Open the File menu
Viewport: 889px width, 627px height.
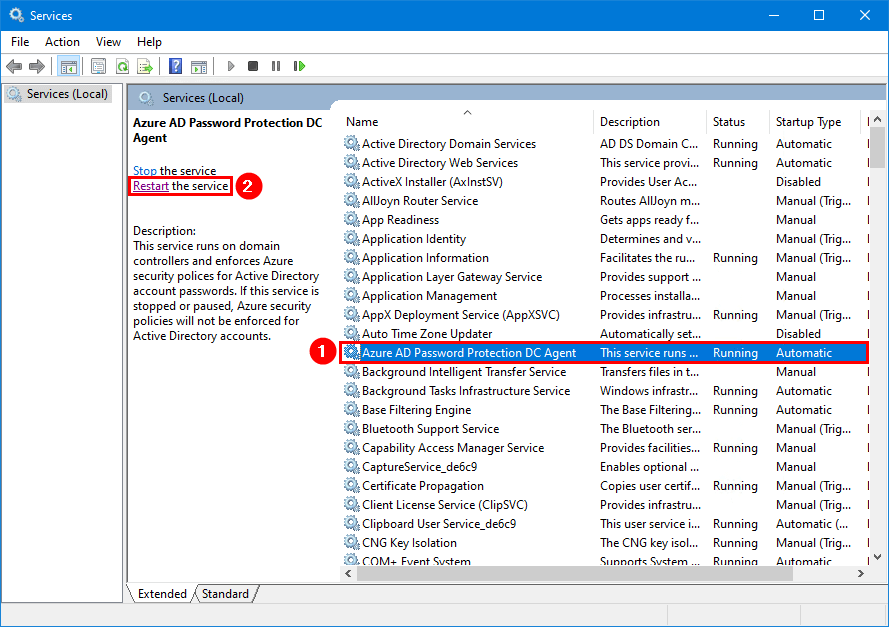point(20,42)
